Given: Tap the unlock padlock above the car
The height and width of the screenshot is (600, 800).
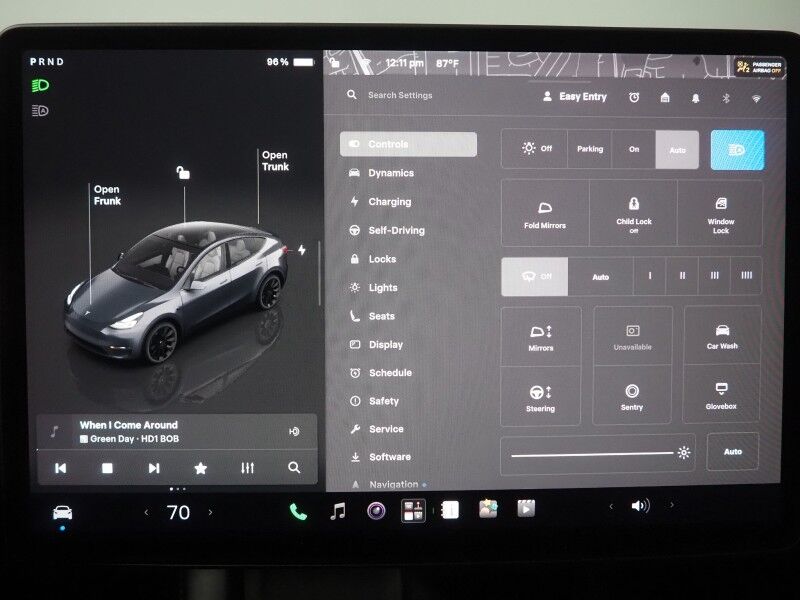Looking at the screenshot, I should pos(183,172).
